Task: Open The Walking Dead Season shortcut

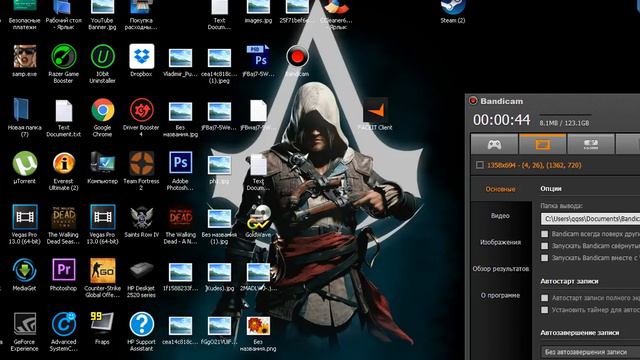Action: [x=63, y=225]
